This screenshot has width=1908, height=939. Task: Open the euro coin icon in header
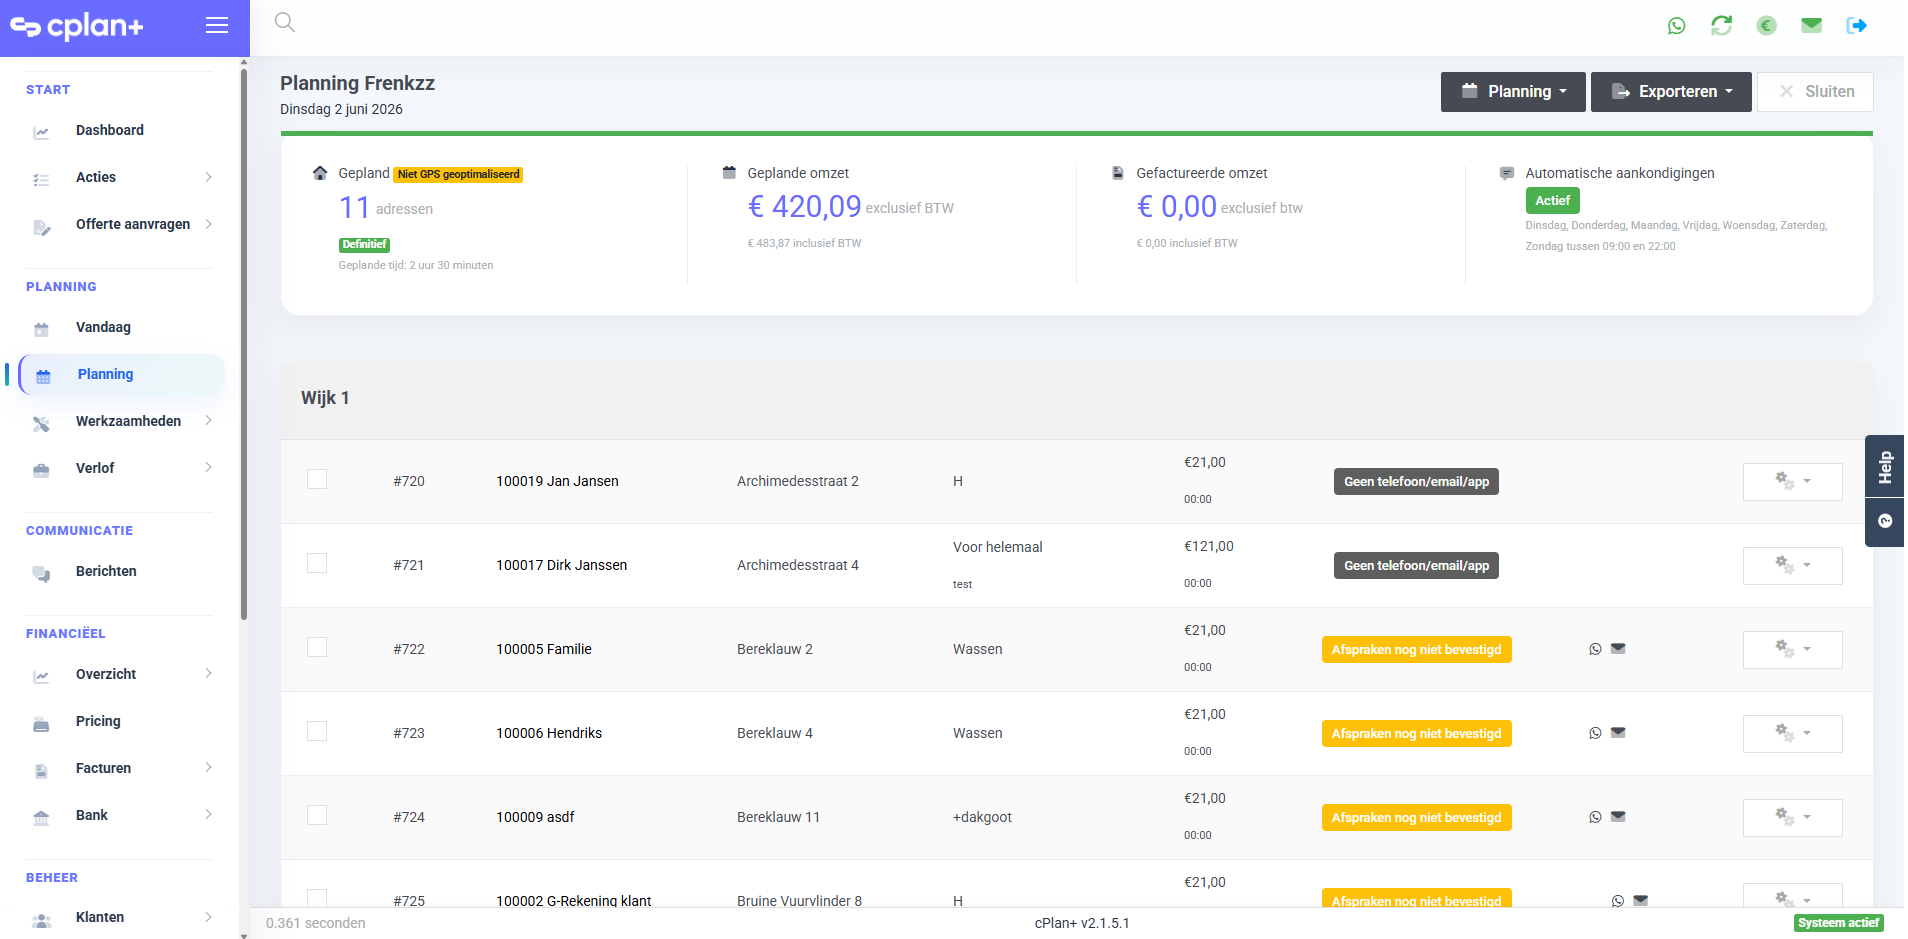point(1766,26)
